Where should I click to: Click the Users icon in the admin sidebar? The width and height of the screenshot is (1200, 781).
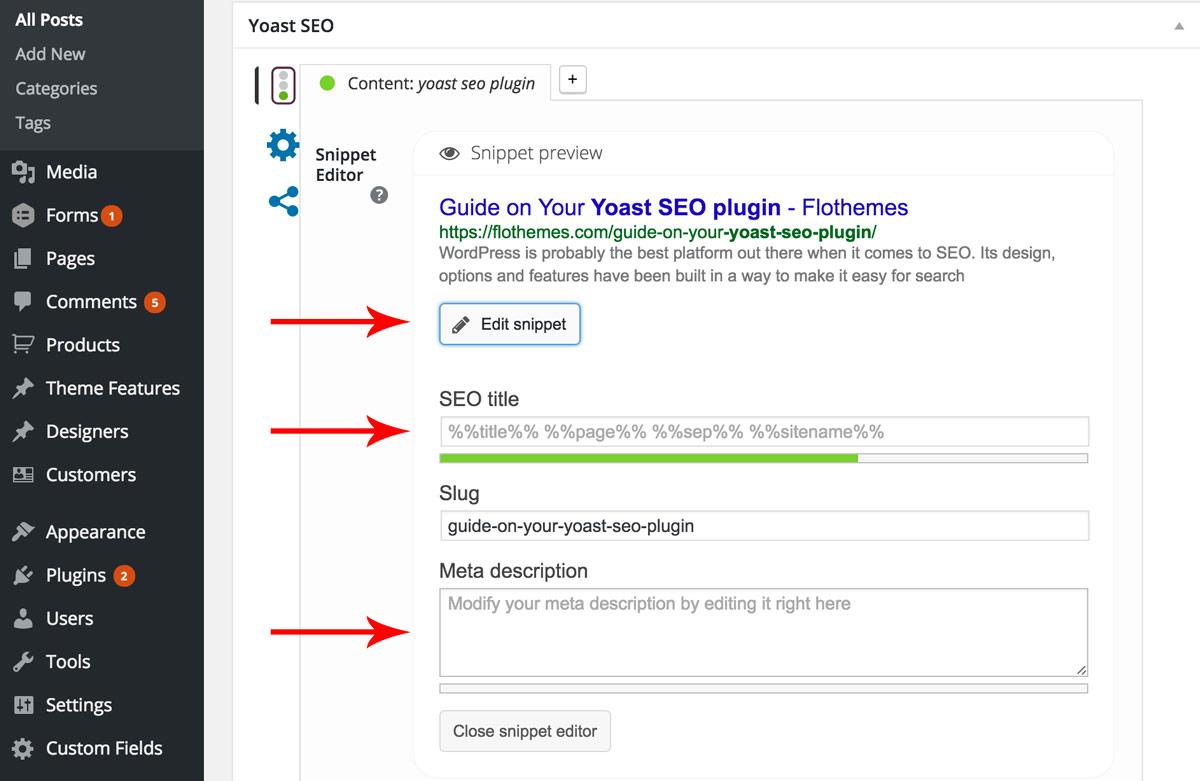tap(24, 618)
